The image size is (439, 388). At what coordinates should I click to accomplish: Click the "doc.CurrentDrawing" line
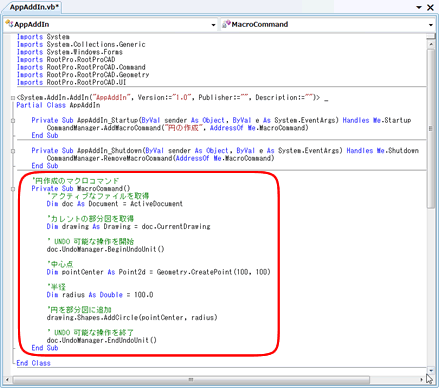[x=128, y=227]
